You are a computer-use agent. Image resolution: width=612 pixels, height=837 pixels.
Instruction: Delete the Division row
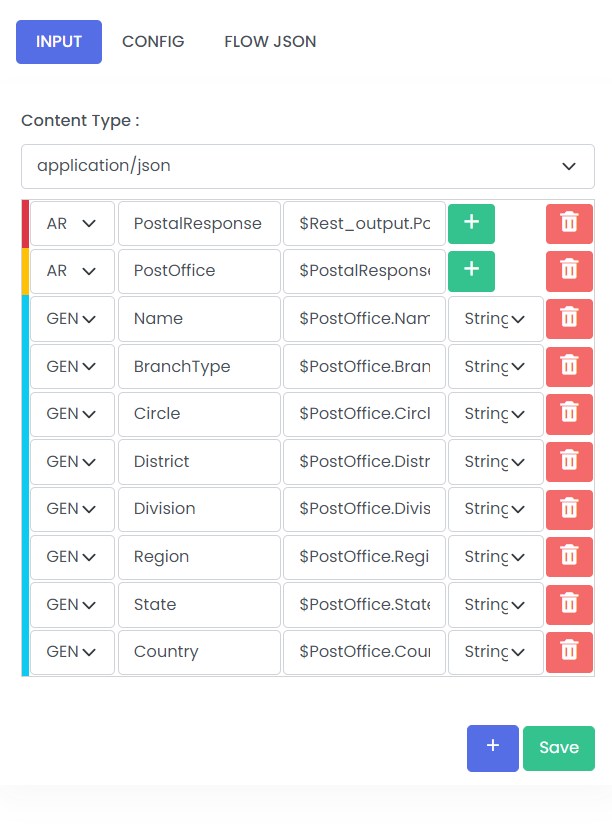coord(569,509)
